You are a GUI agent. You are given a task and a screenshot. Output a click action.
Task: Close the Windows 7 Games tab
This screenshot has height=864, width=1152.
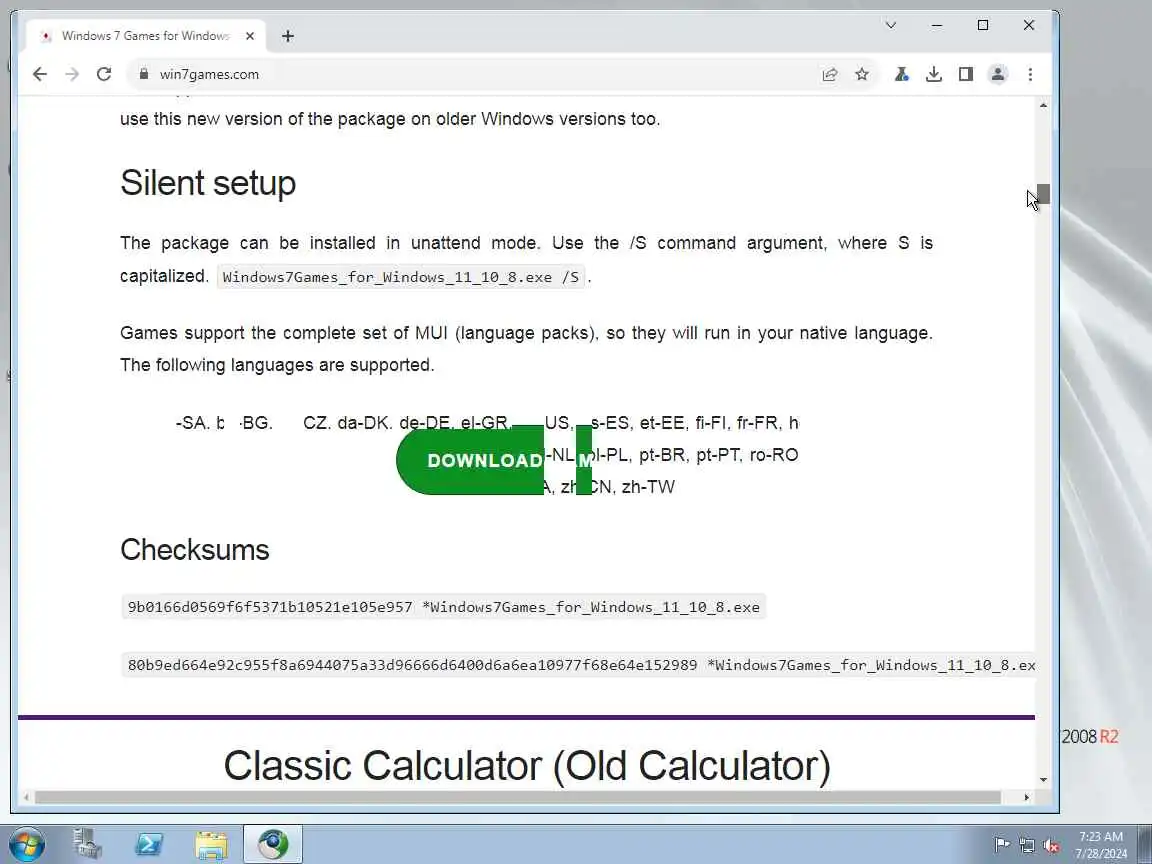tap(250, 36)
